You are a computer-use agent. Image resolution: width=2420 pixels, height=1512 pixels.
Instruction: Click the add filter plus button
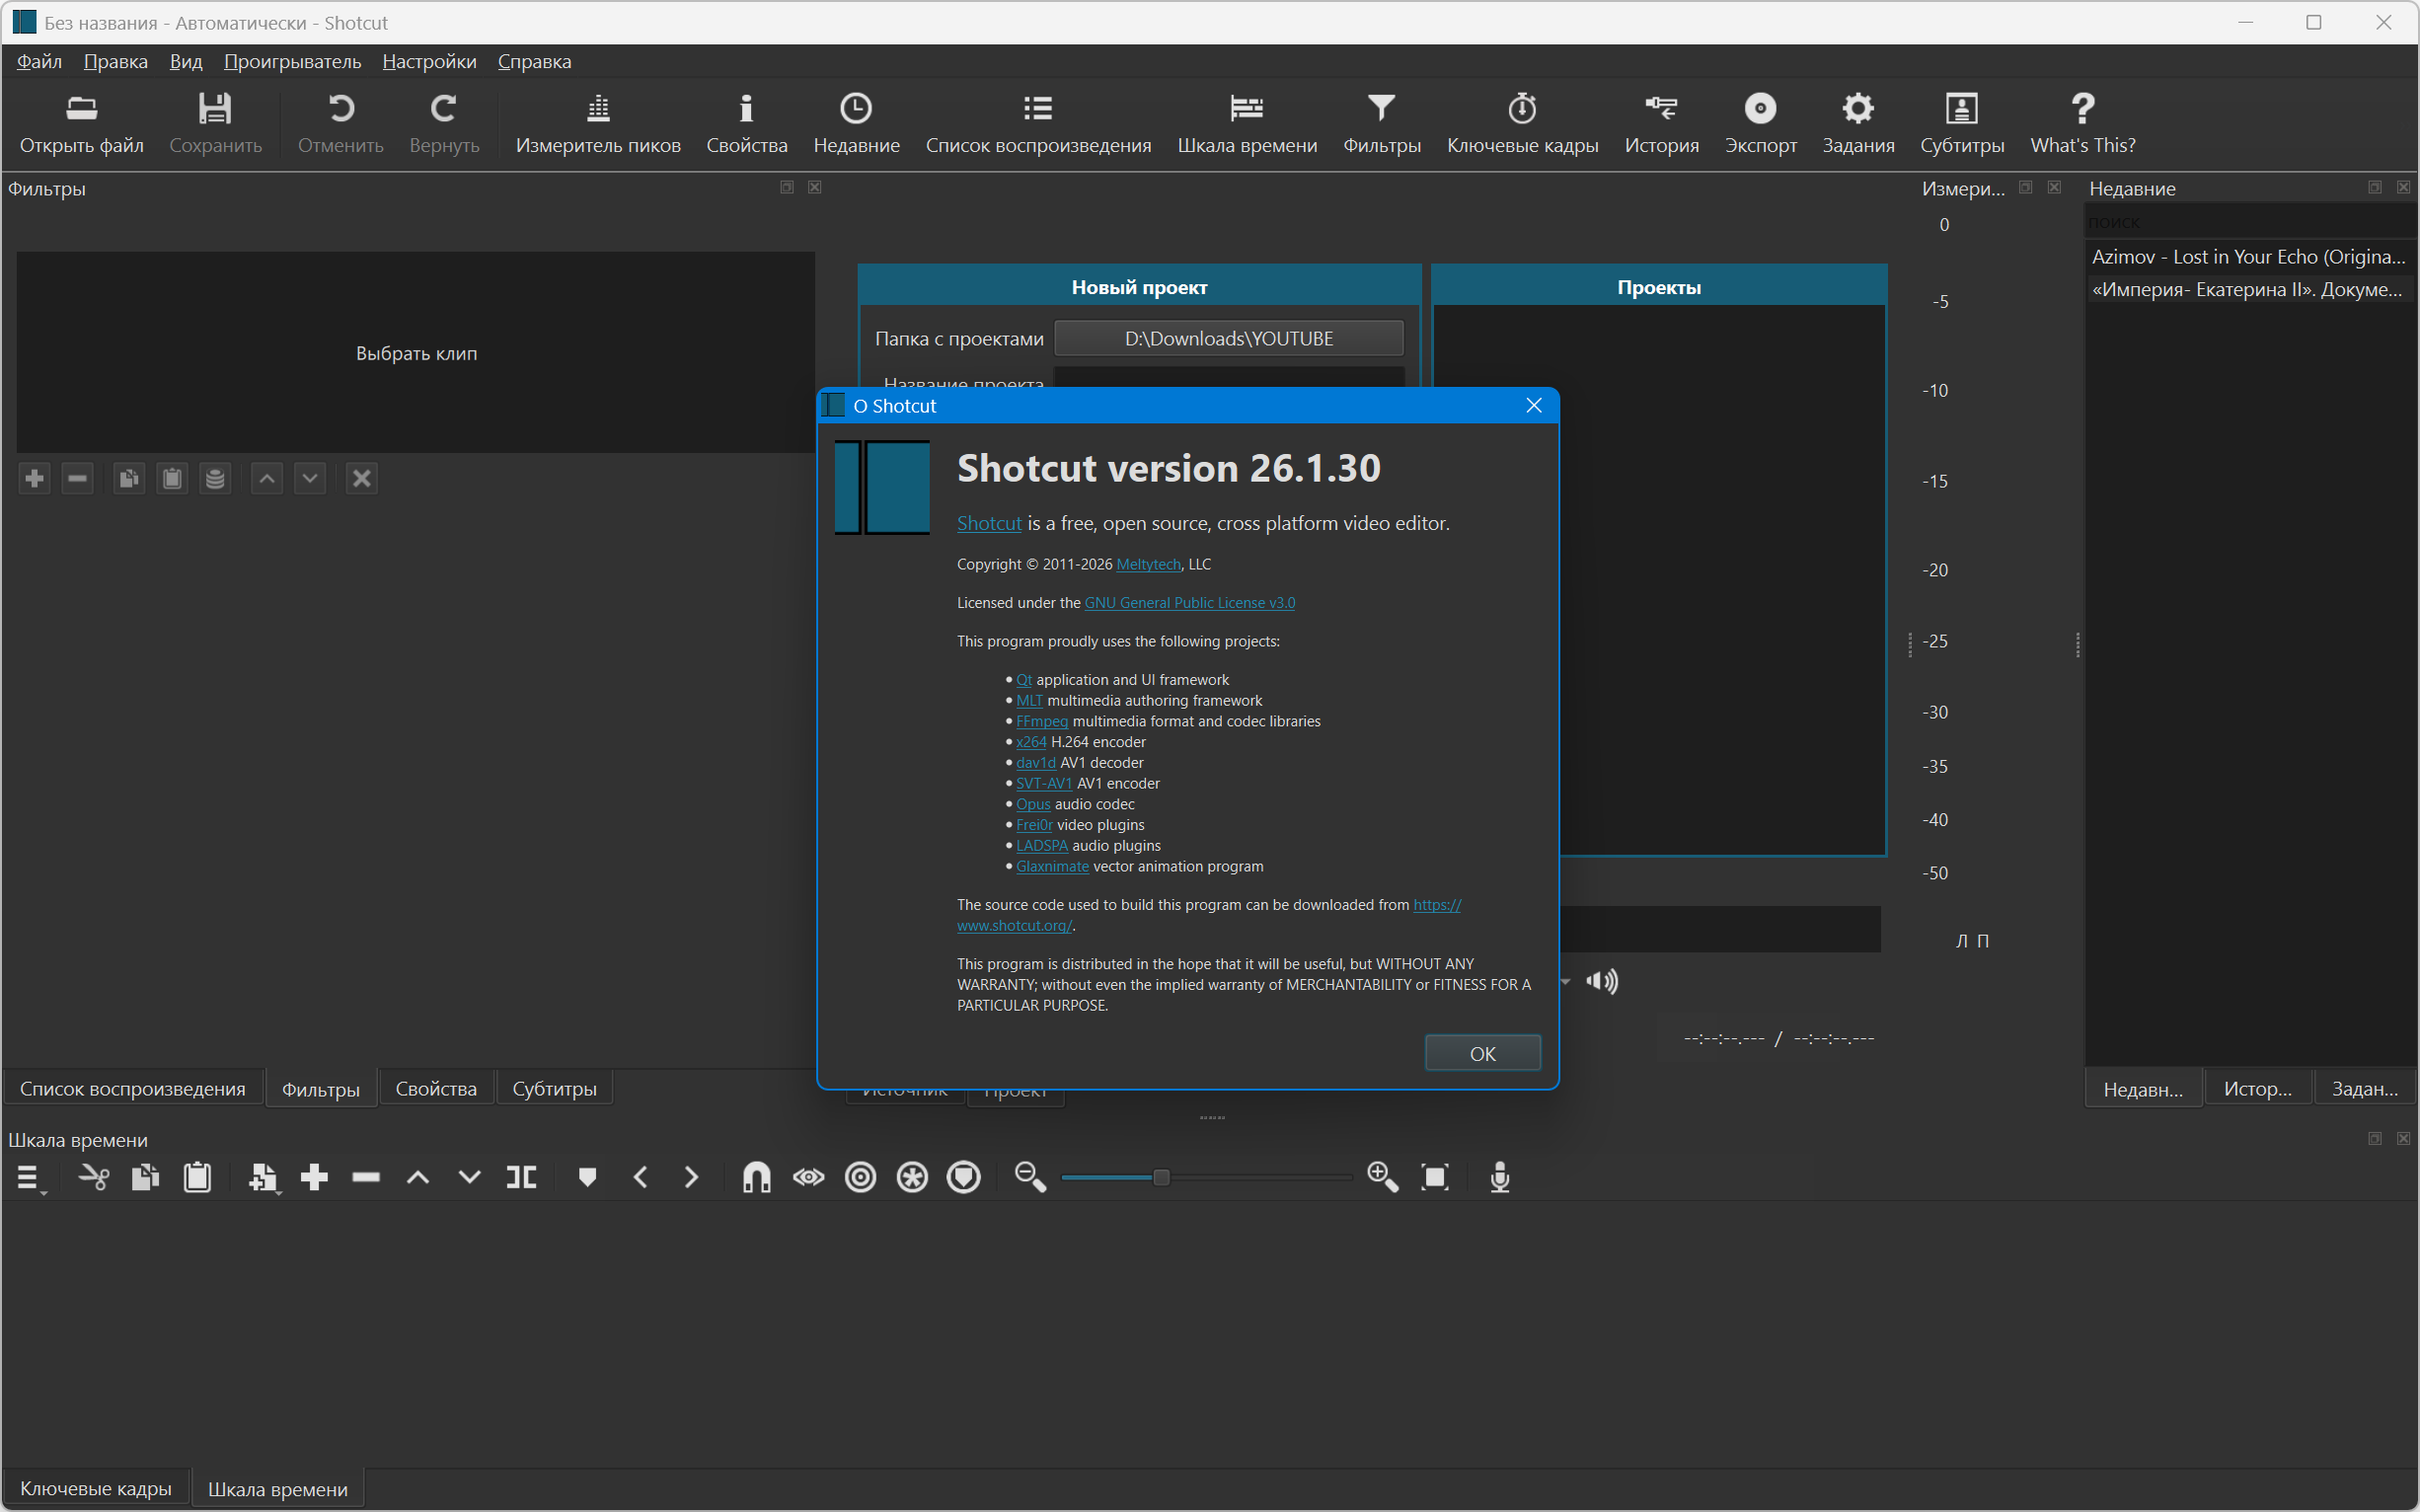35,479
